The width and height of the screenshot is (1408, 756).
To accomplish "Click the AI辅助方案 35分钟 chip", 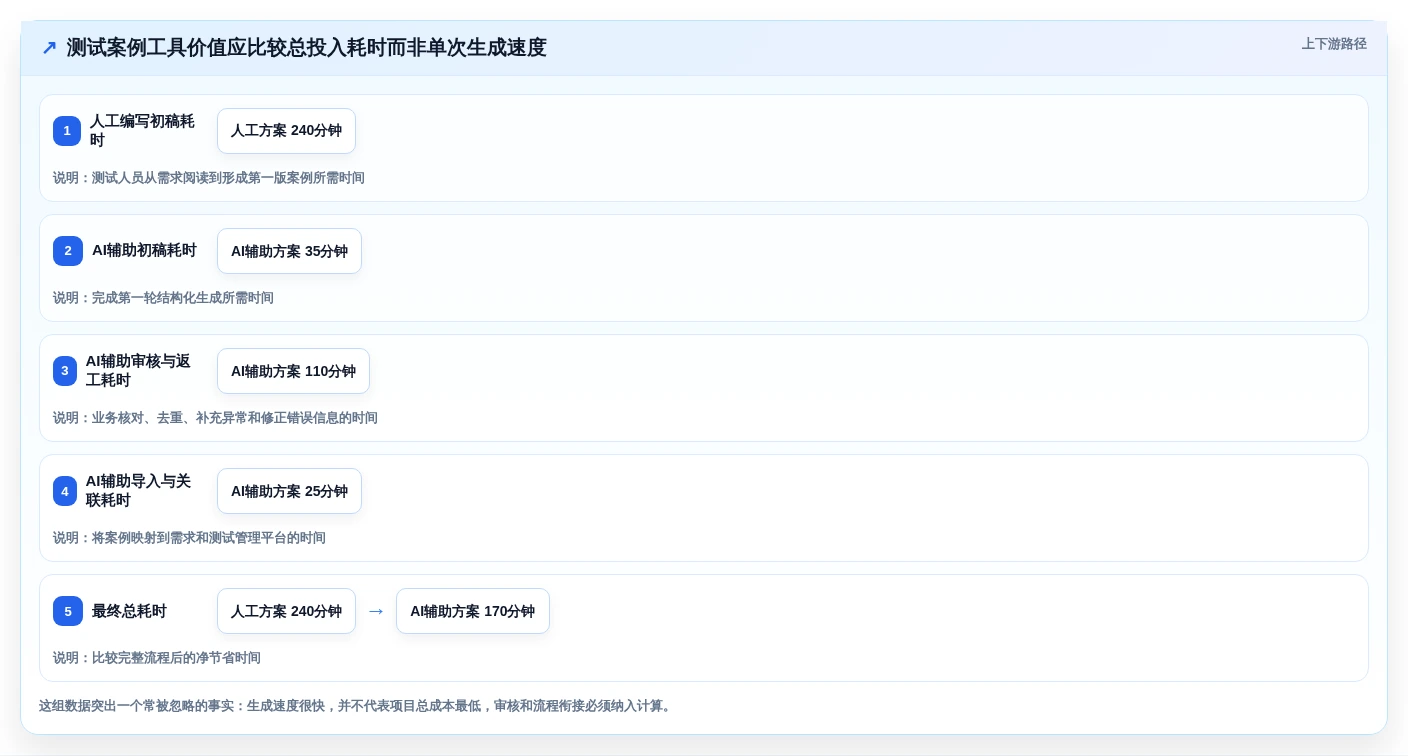I will 289,251.
